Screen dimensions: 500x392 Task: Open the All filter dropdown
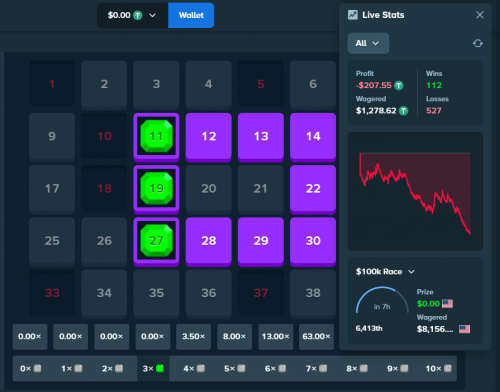pyautogui.click(x=368, y=43)
